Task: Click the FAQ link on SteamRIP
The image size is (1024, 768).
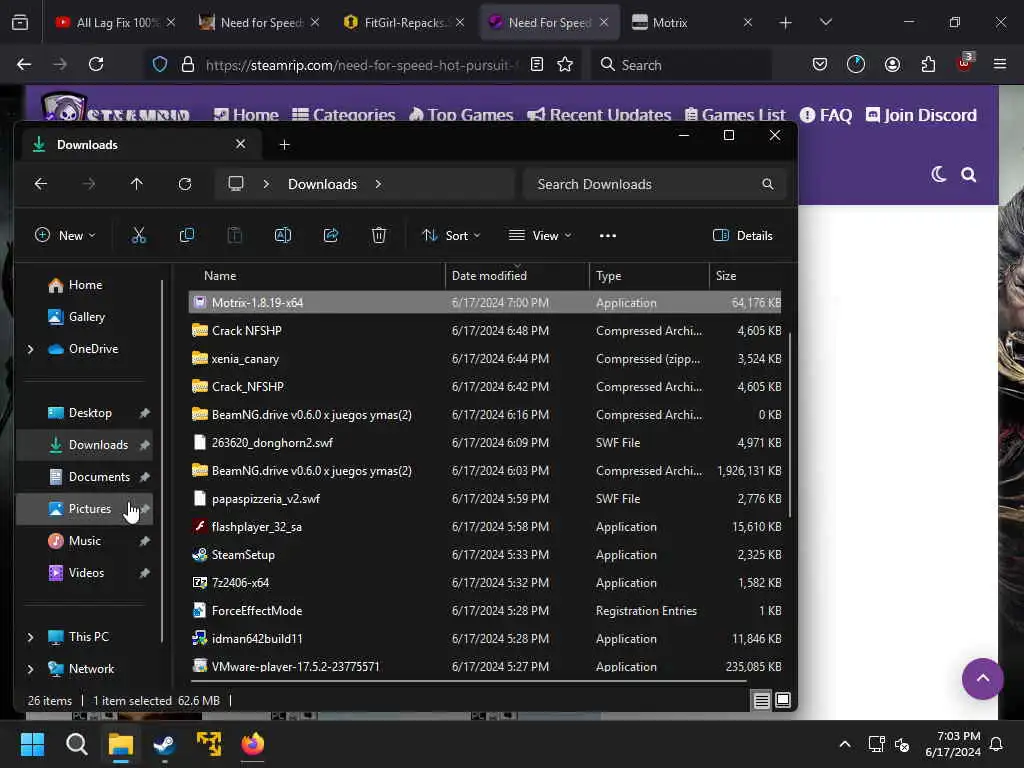Action: coord(826,116)
